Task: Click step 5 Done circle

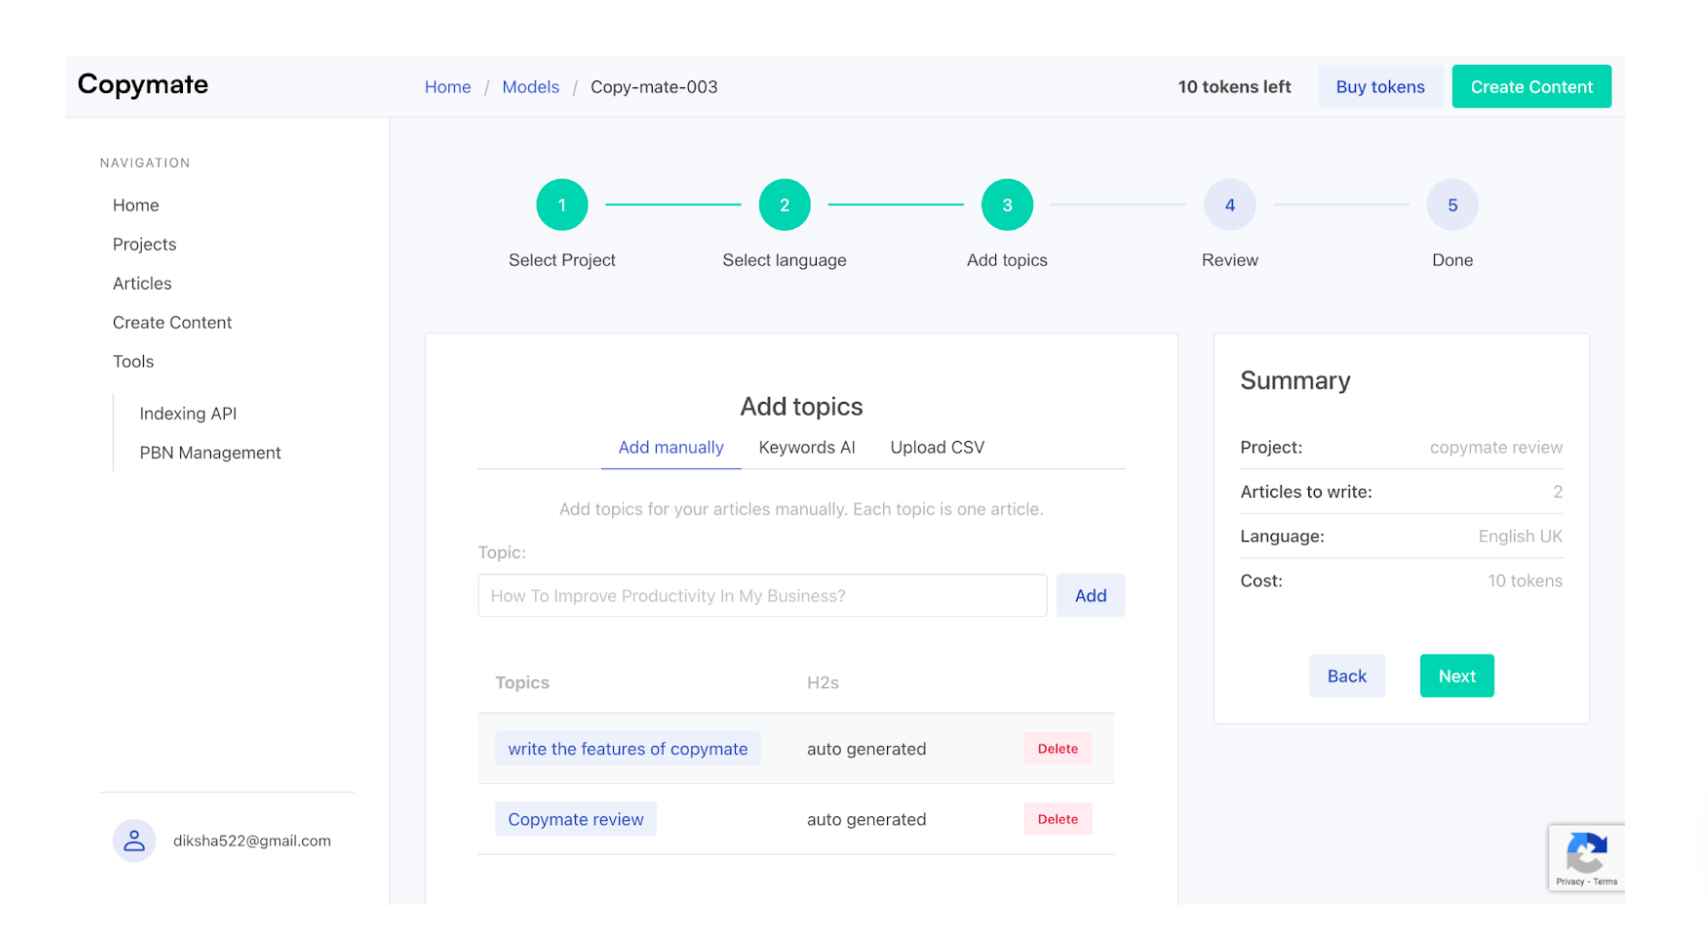Action: [x=1452, y=205]
